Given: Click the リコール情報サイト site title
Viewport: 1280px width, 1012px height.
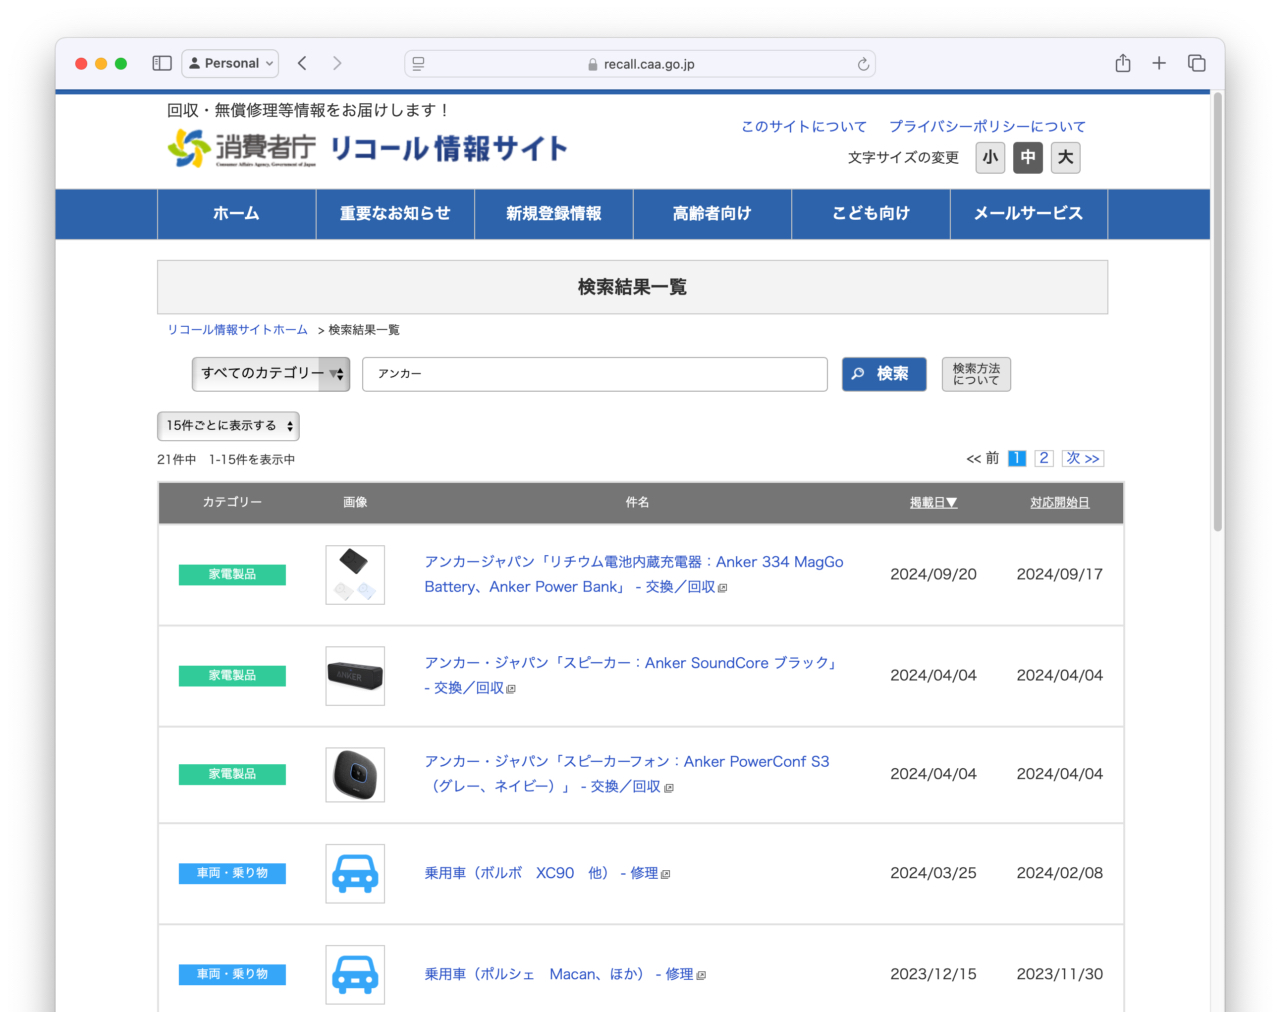Looking at the screenshot, I should (448, 149).
